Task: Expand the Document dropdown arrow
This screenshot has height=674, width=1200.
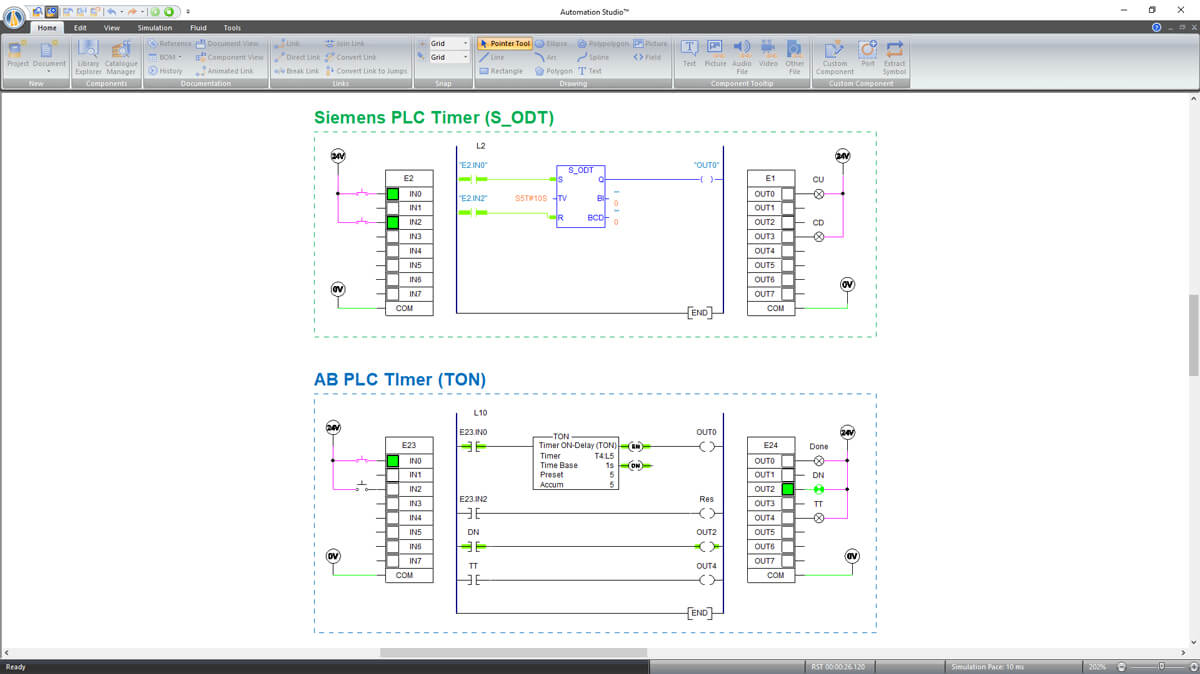Action: [49, 71]
